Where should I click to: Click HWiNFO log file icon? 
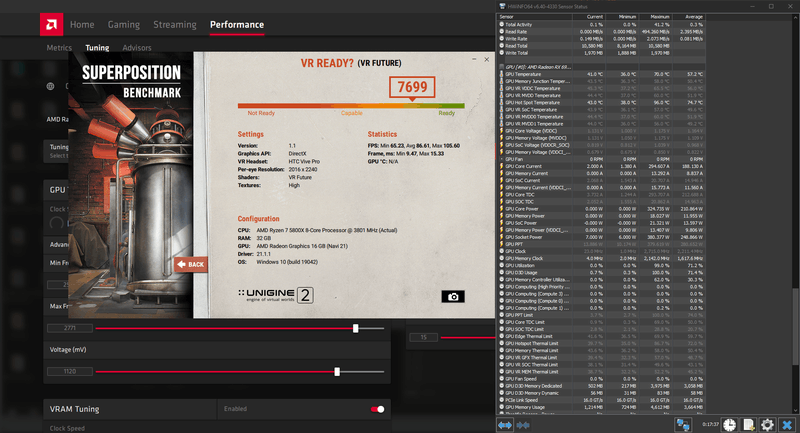click(x=748, y=424)
